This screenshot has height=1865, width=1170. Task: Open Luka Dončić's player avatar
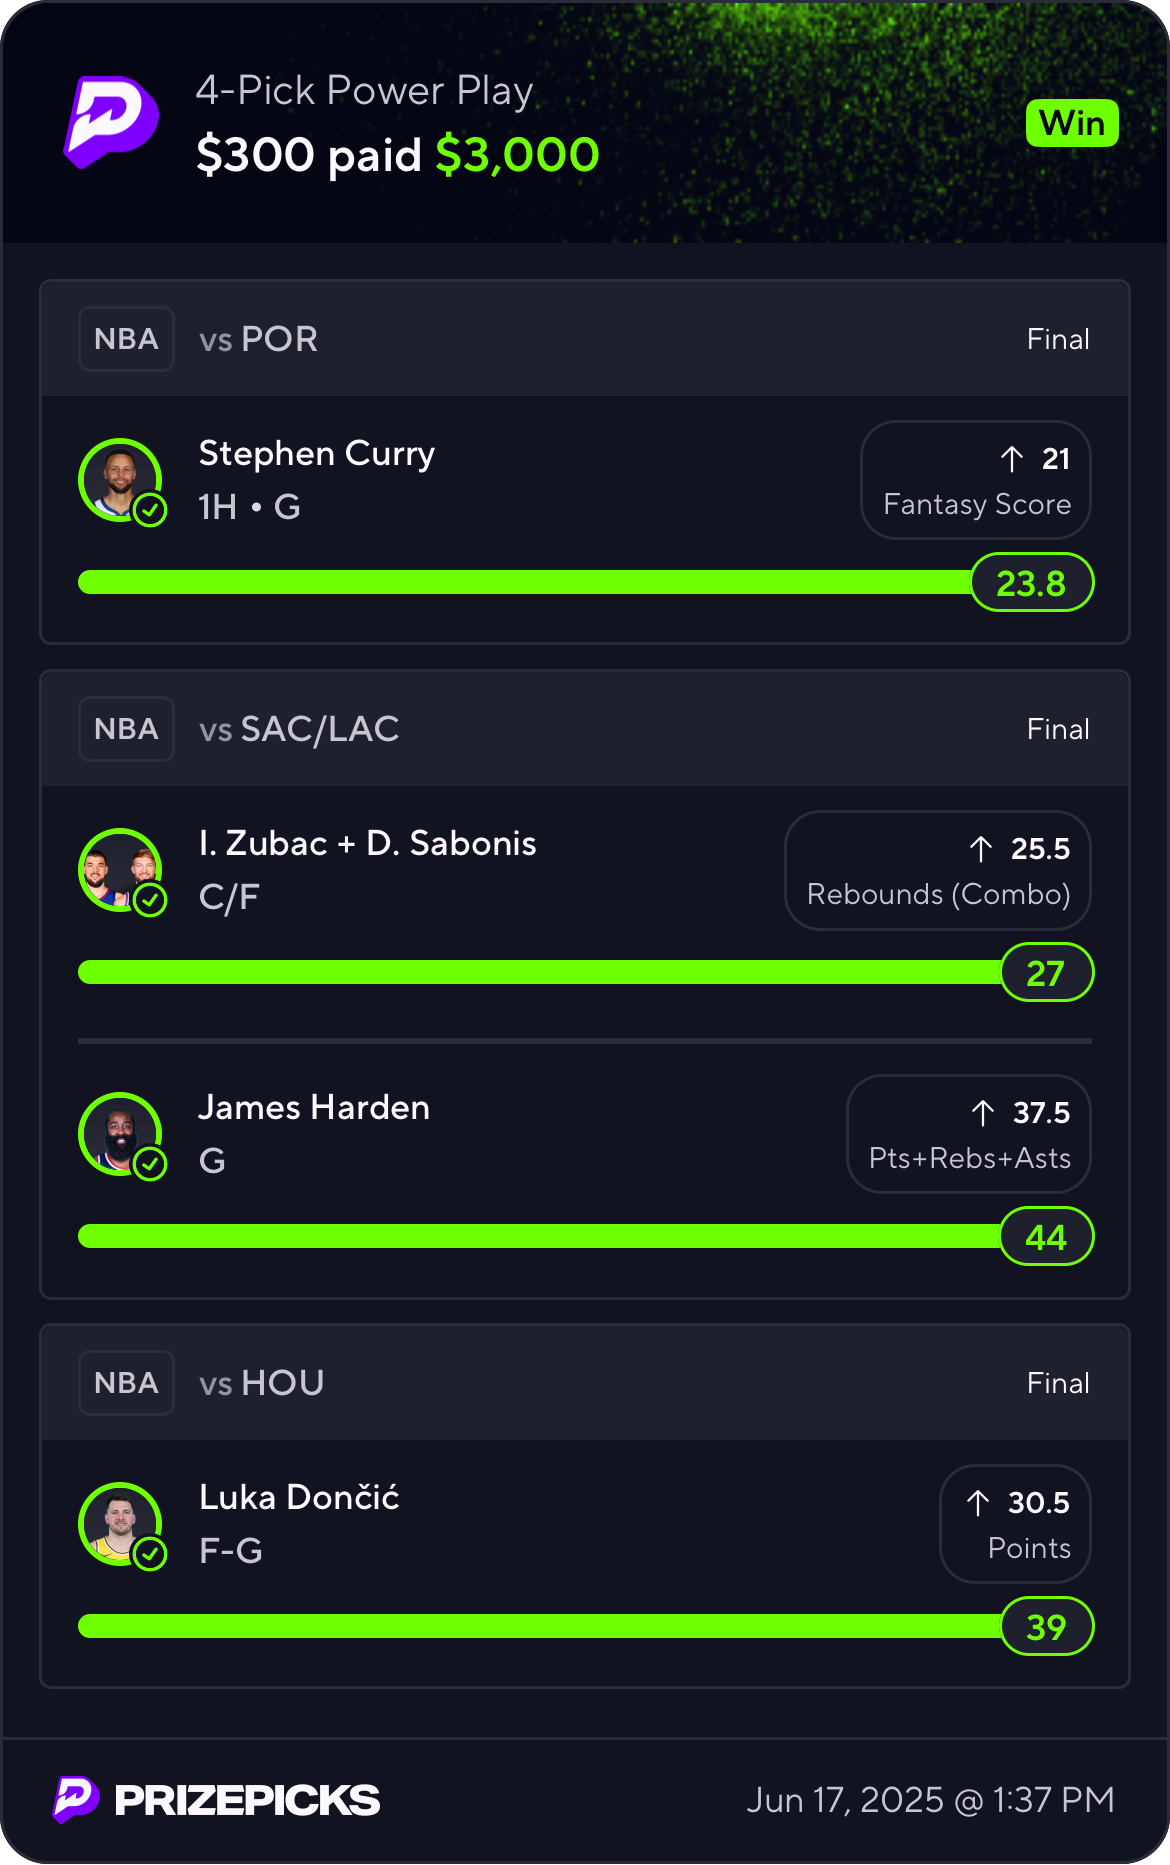120,1524
